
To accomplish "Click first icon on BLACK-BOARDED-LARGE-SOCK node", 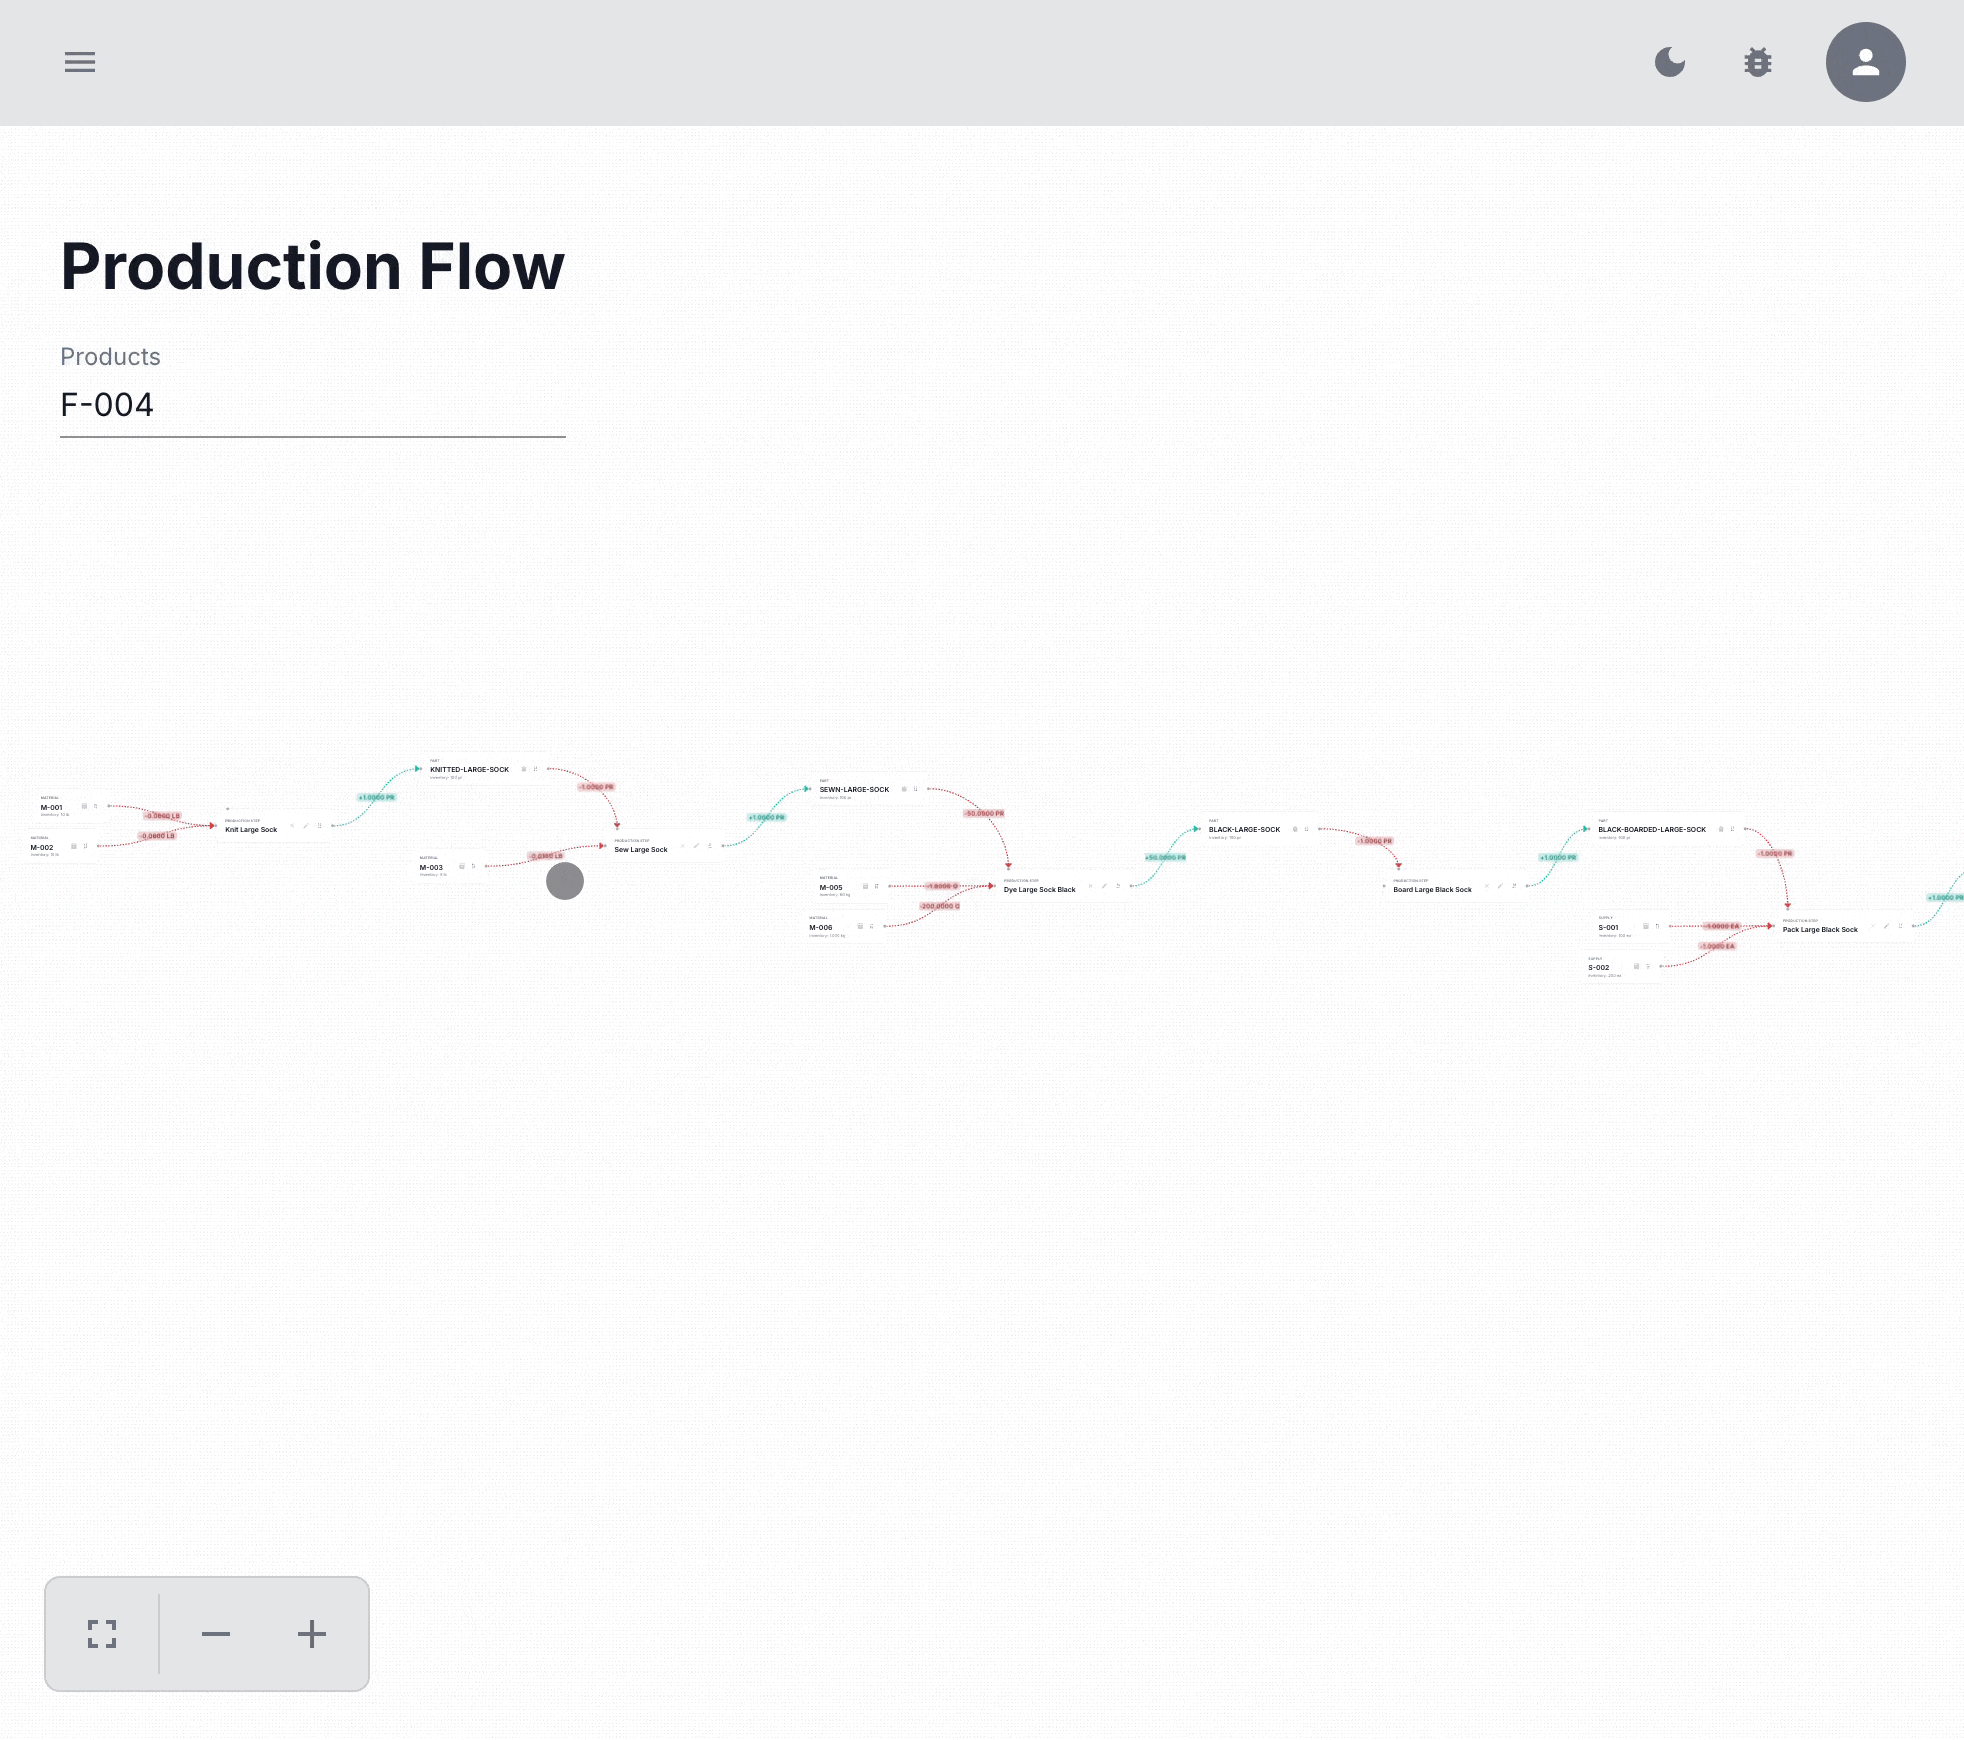I will click(1720, 829).
